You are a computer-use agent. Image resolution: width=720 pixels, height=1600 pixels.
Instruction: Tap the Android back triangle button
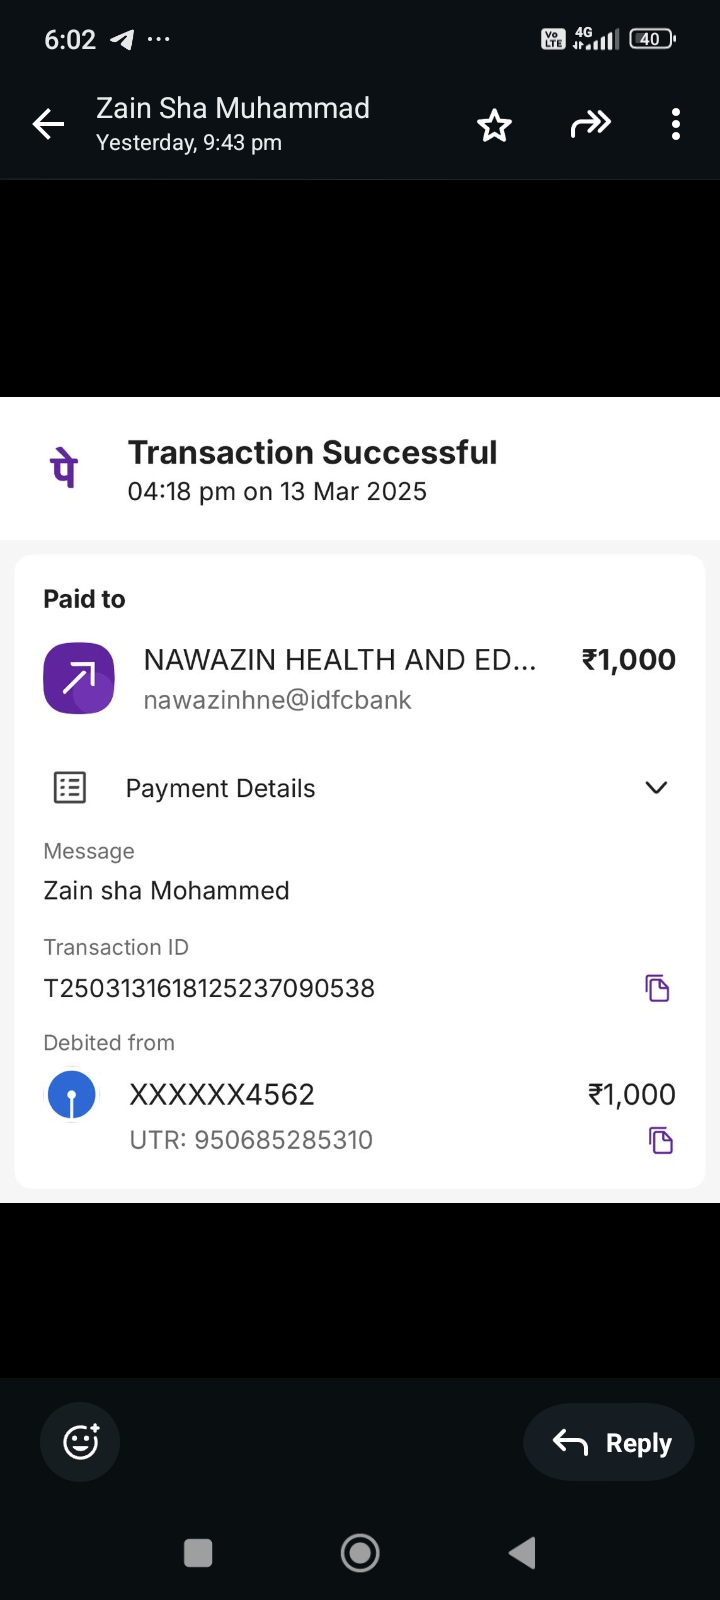(522, 1553)
